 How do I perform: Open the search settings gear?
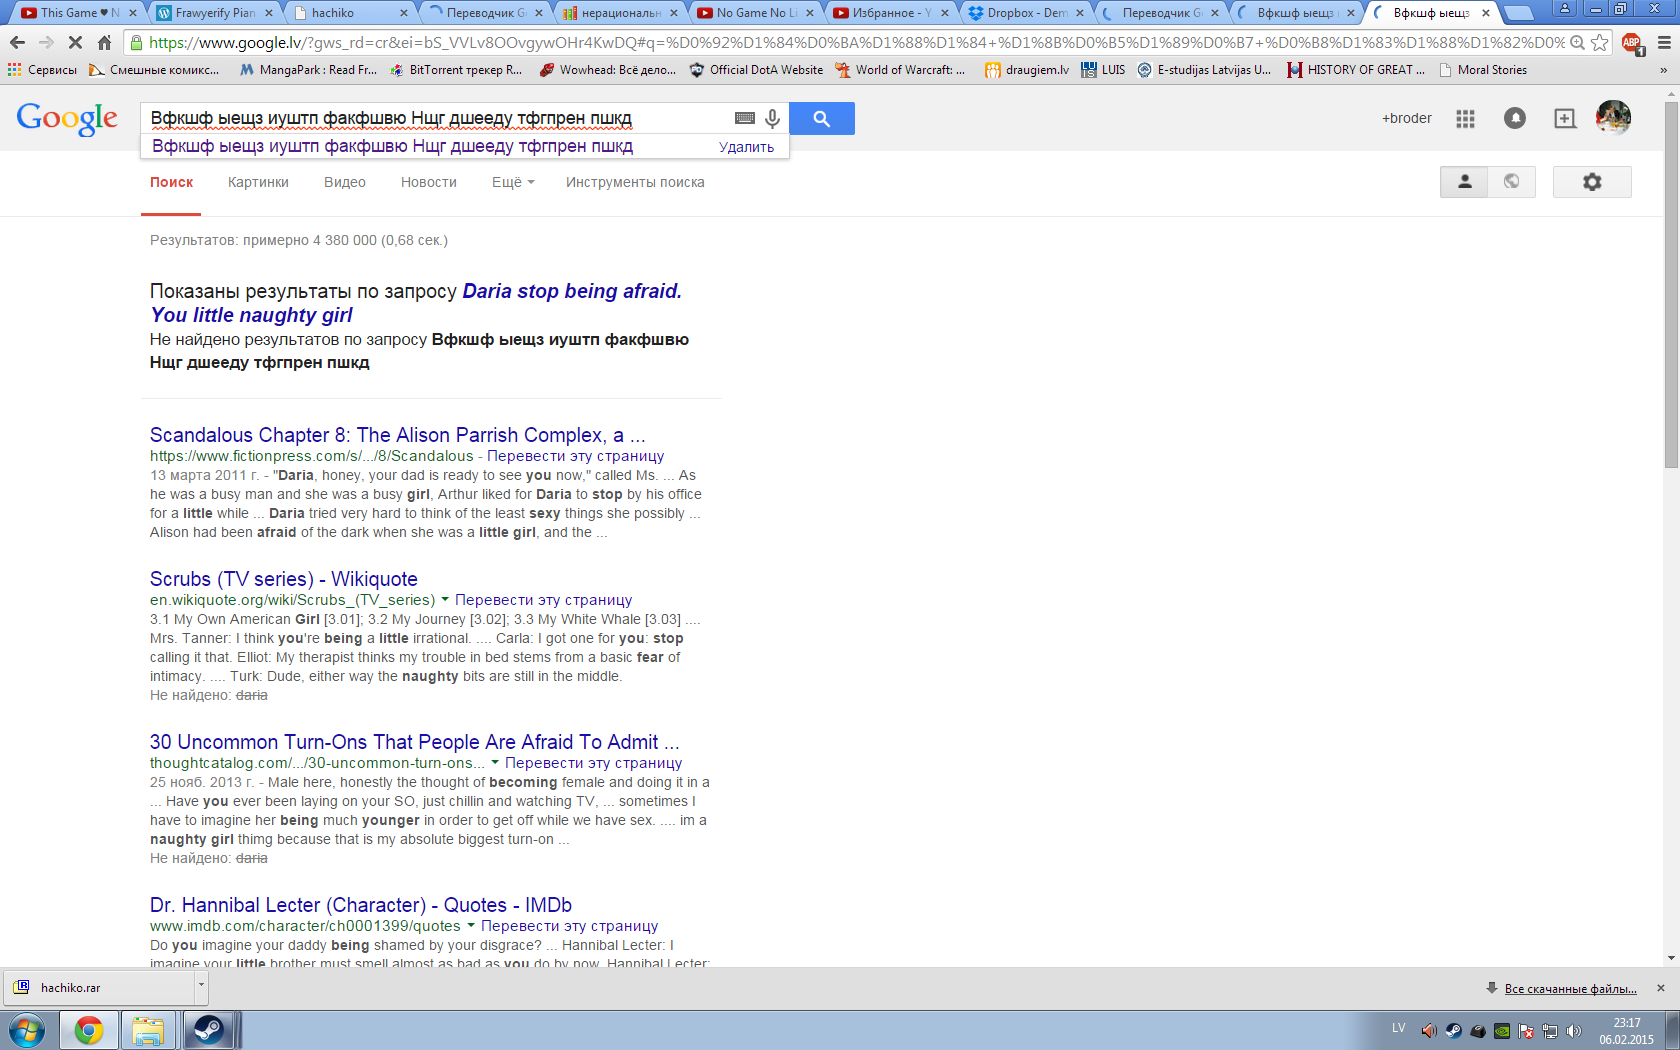click(x=1592, y=182)
